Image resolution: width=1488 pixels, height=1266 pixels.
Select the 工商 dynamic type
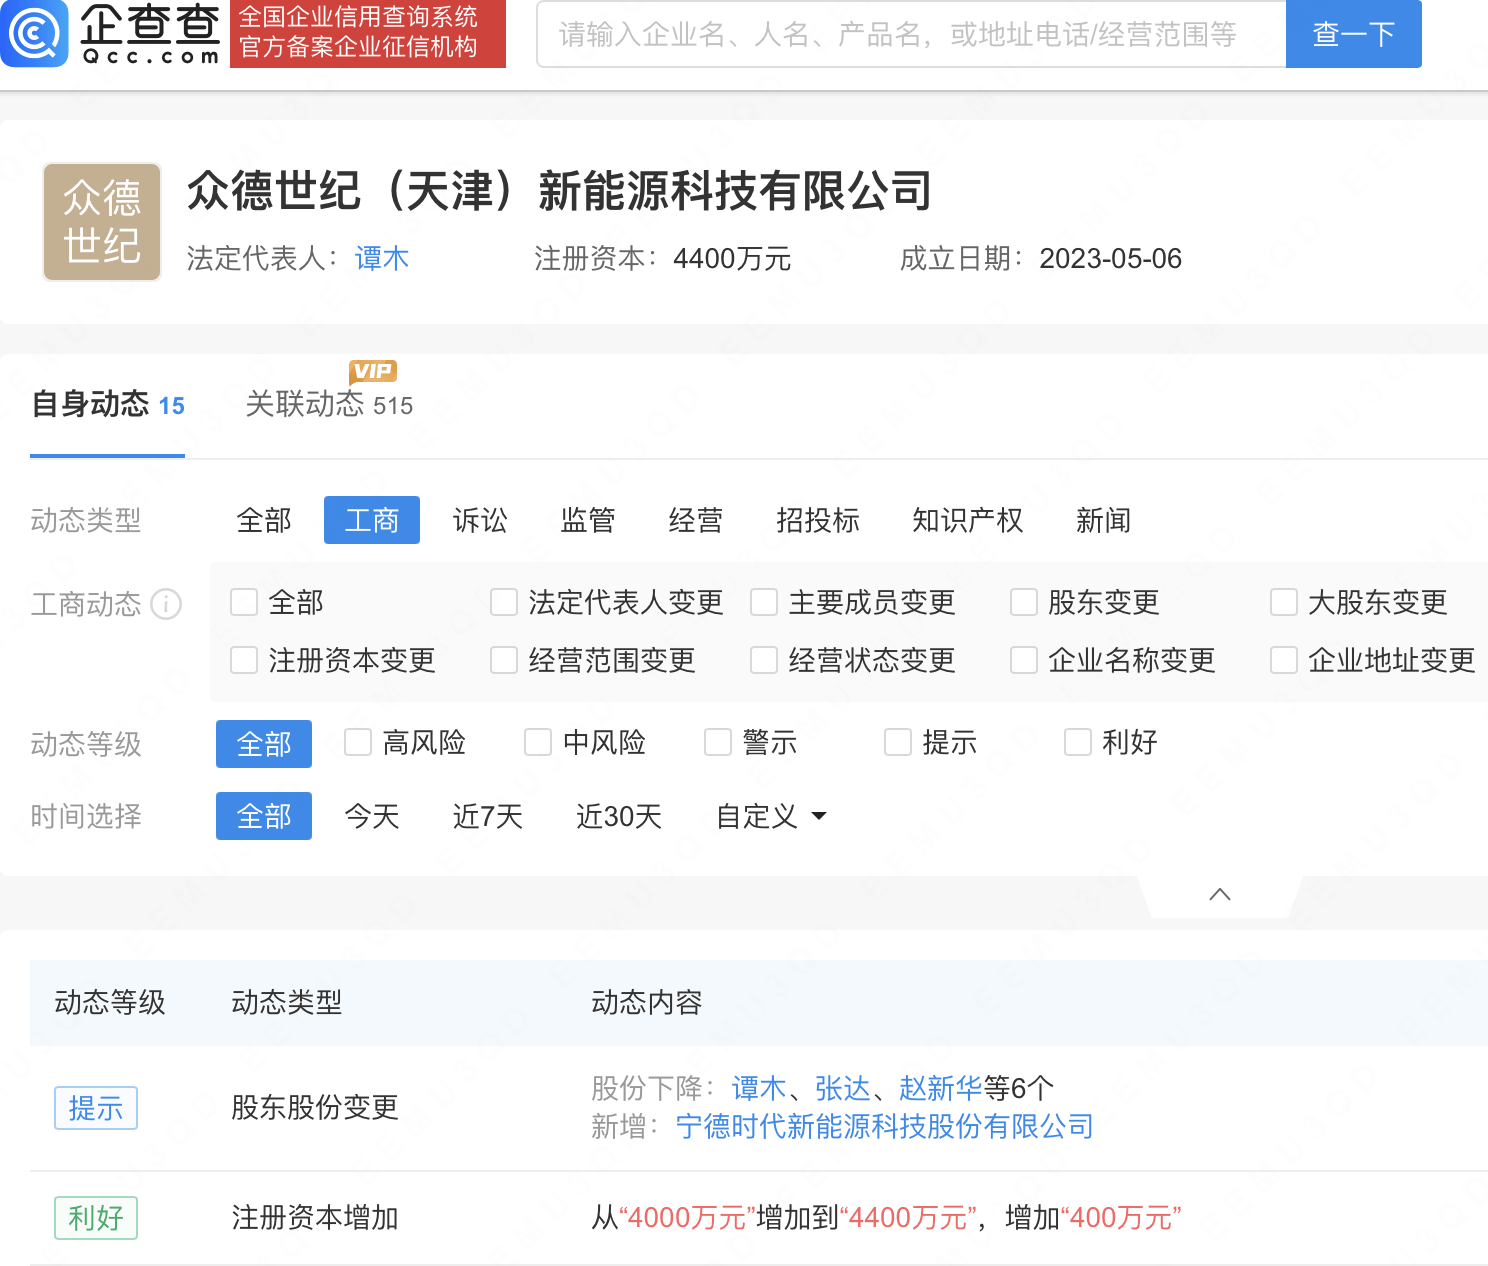[x=372, y=520]
